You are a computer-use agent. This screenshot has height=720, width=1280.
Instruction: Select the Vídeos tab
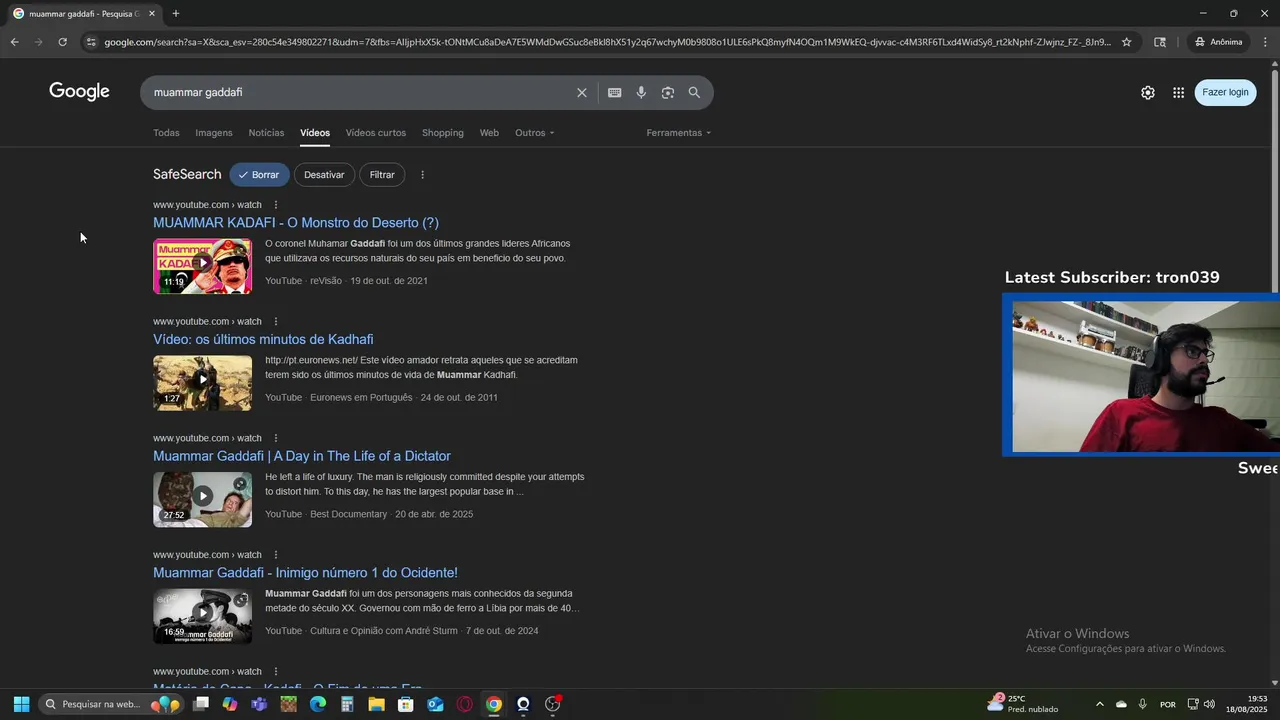click(x=315, y=133)
